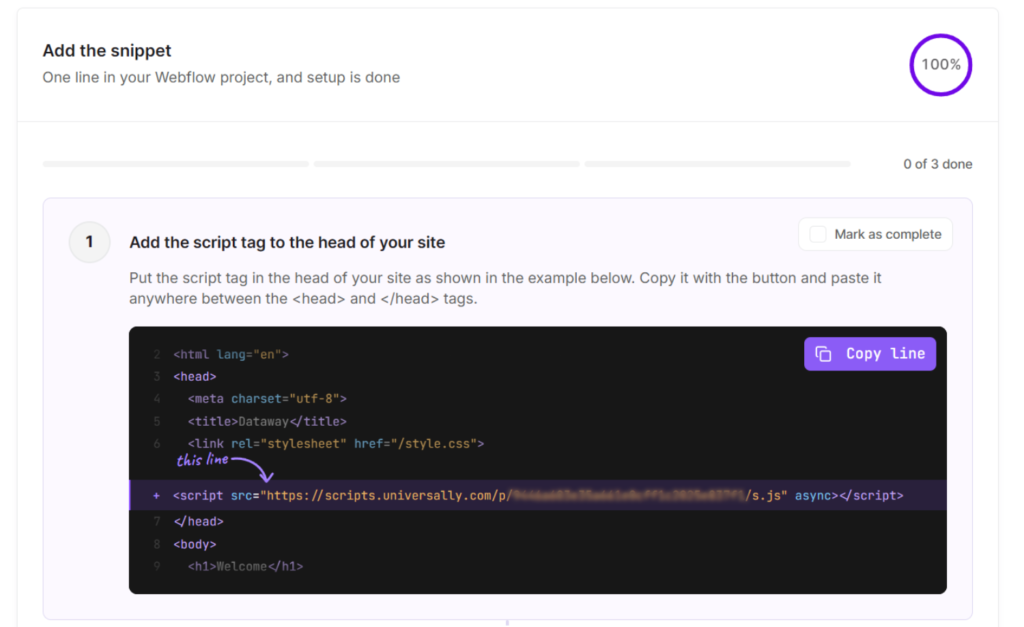Click the 'Add the snippet' heading
This screenshot has width=1024, height=627.
107,51
